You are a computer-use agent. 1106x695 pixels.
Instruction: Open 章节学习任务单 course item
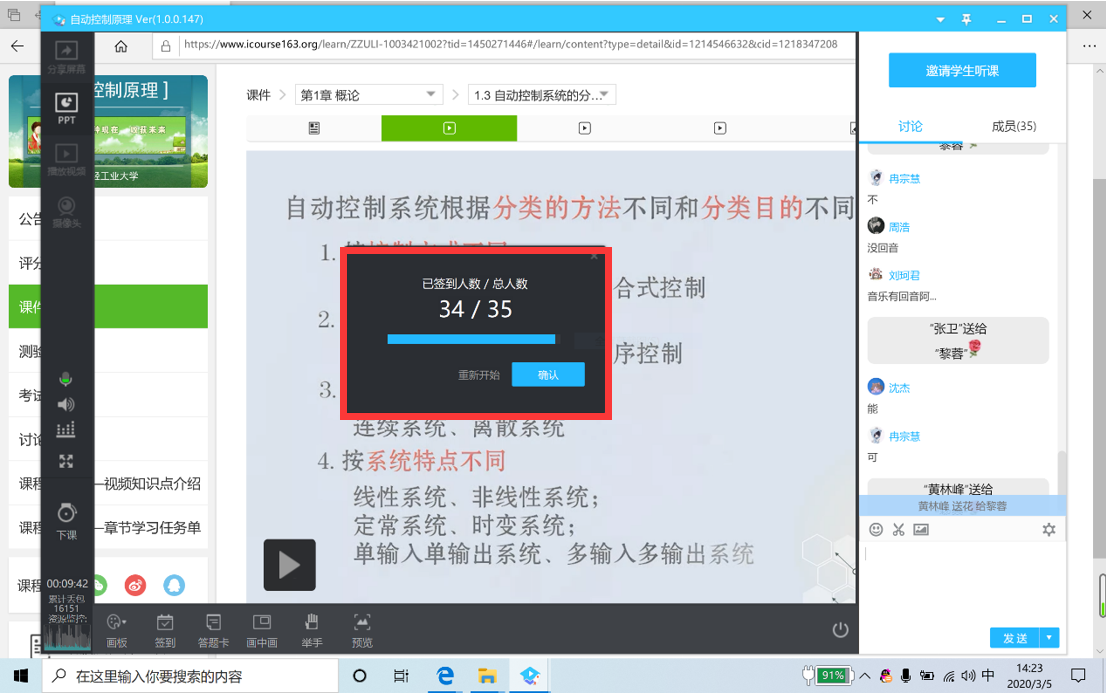pyautogui.click(x=152, y=527)
